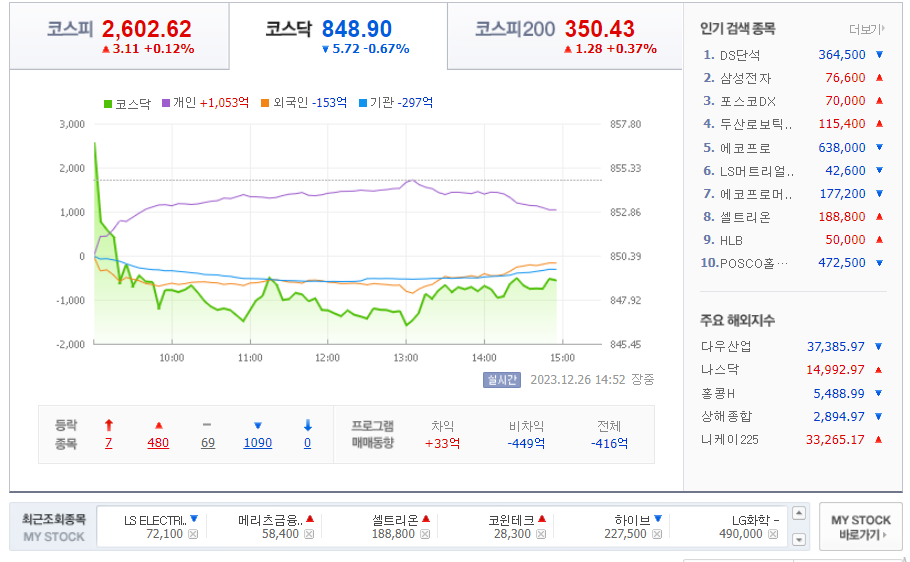The image size is (910, 562).
Task: Click the 차익 +33억 value
Action: [x=443, y=444]
